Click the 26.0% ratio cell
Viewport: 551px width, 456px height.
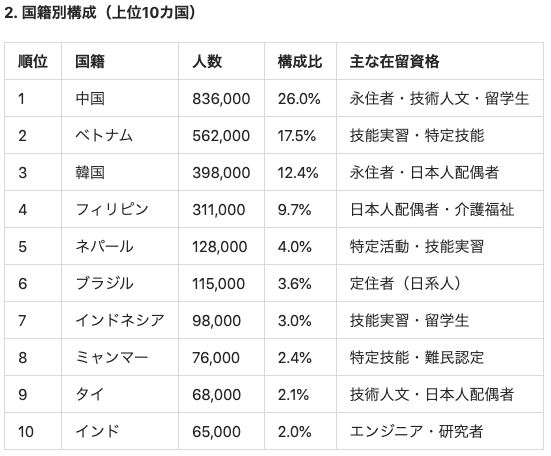coord(299,99)
